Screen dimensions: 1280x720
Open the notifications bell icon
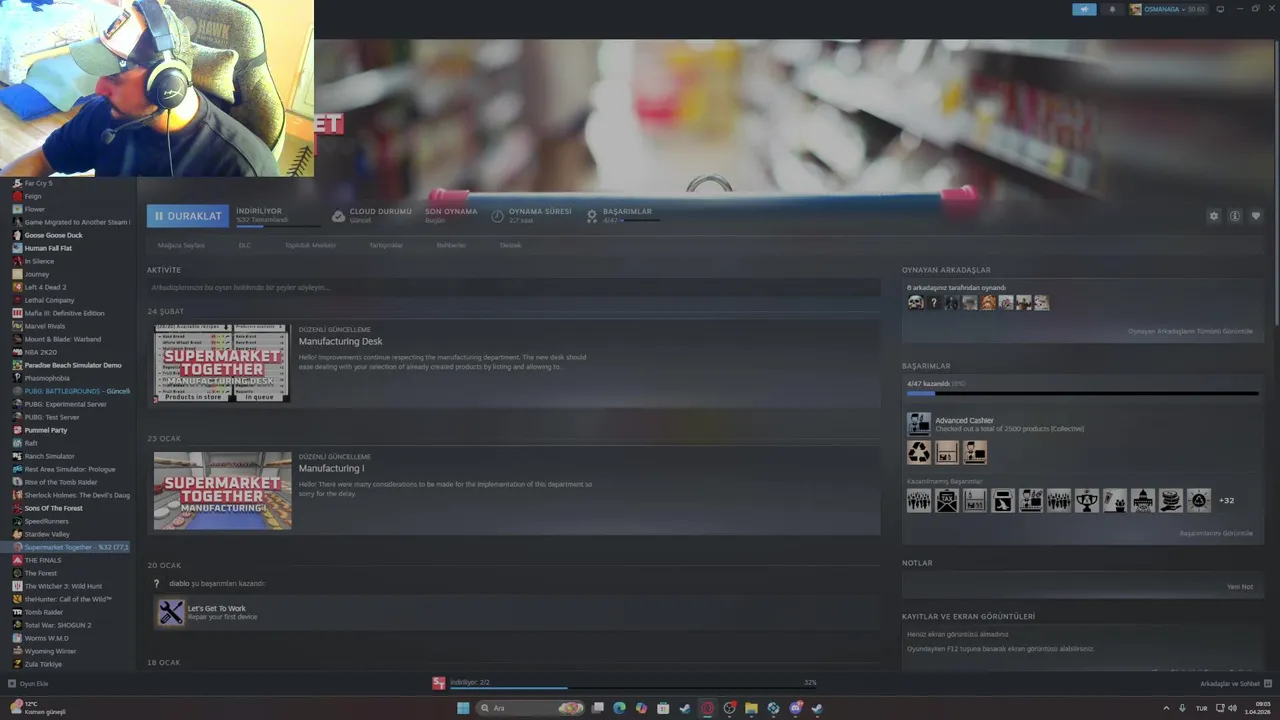[x=1112, y=9]
